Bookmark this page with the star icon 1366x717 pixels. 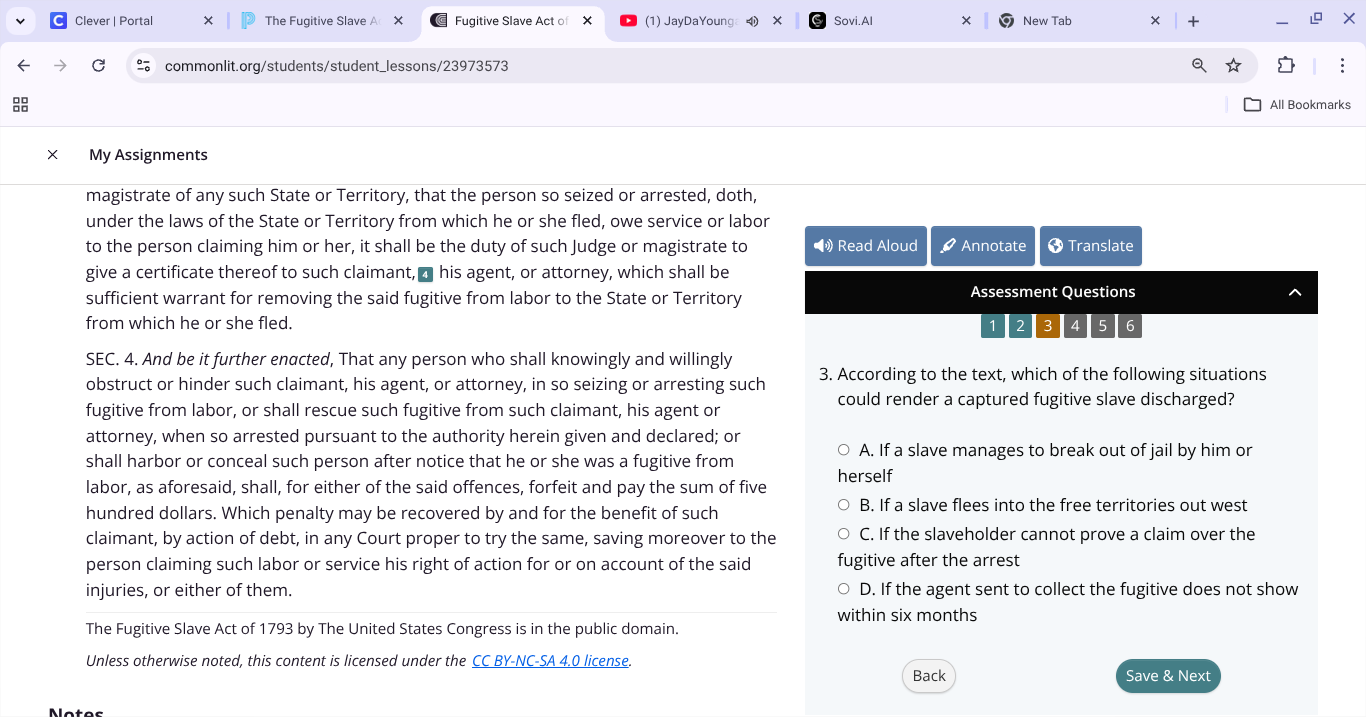pyautogui.click(x=1234, y=65)
